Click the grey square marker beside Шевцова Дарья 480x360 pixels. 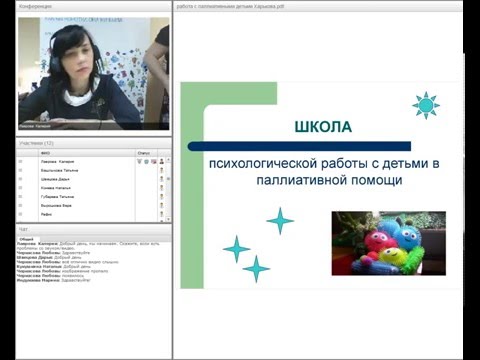(20, 179)
